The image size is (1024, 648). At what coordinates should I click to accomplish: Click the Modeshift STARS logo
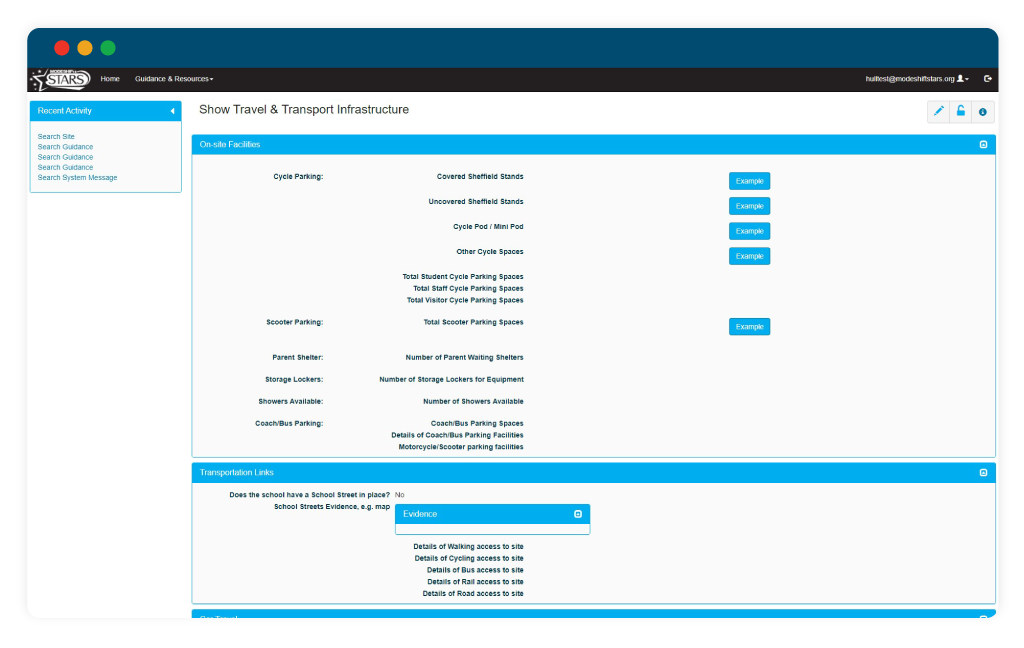pos(61,80)
